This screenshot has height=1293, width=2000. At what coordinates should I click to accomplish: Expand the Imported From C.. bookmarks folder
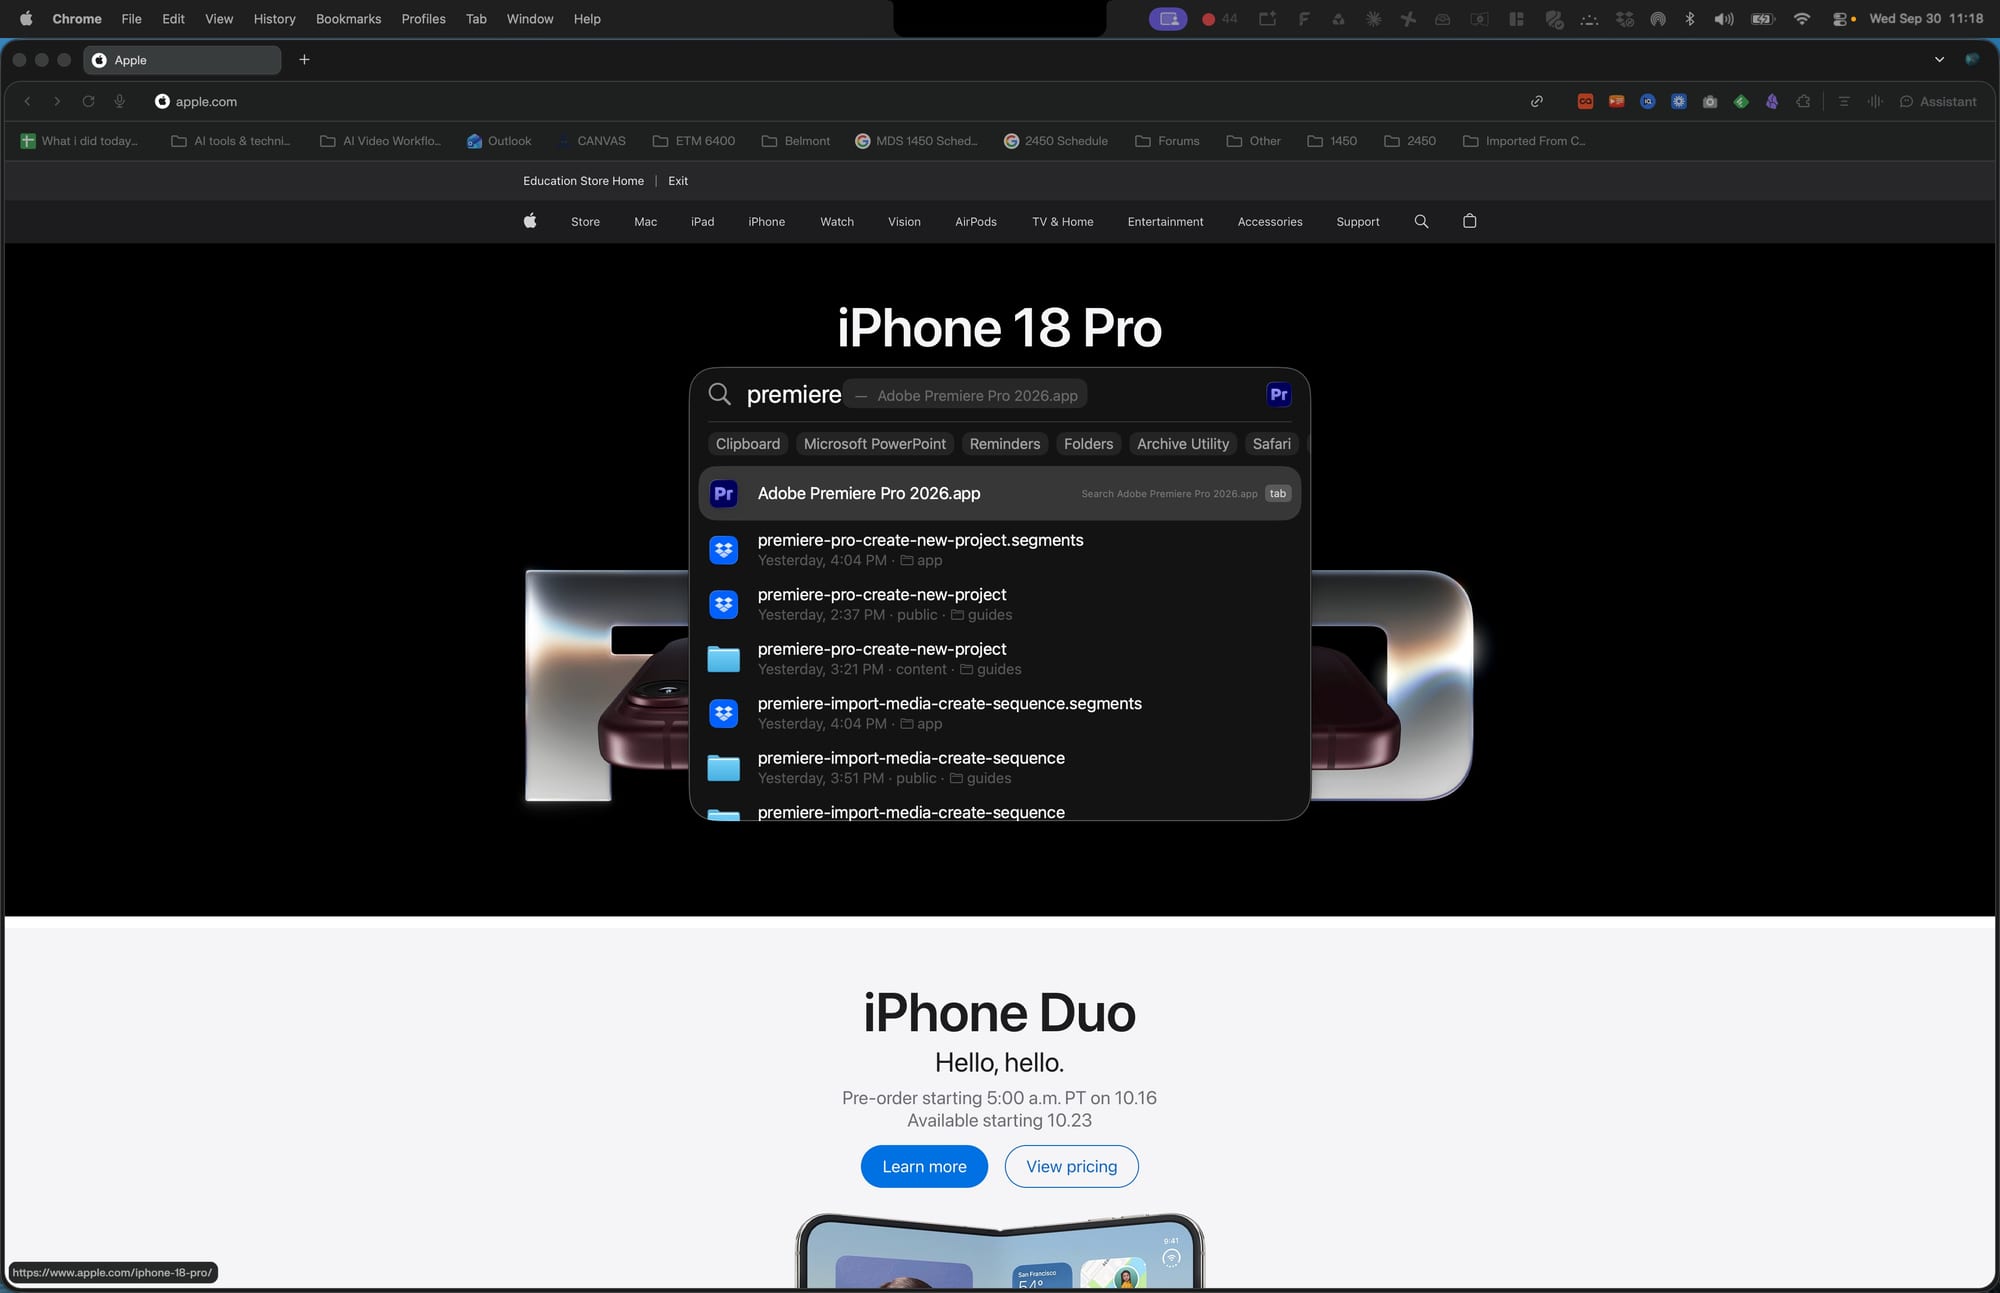tap(1524, 141)
